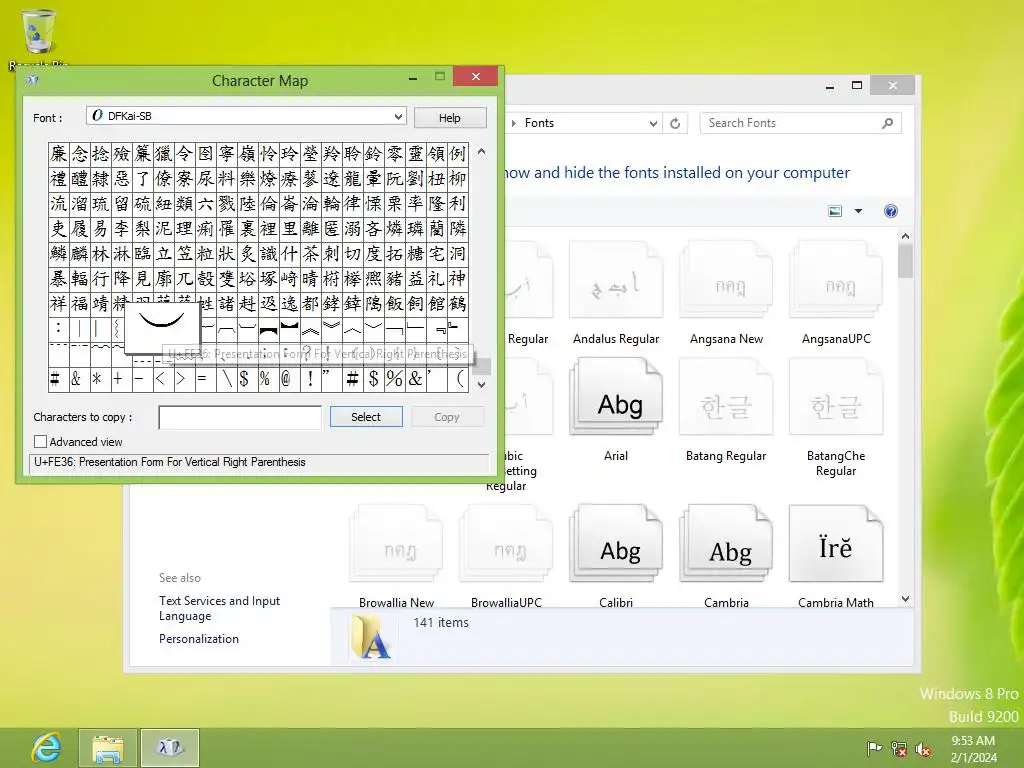The height and width of the screenshot is (768, 1024).
Task: Click the Fonts window scrollbar thumb
Action: [905, 261]
